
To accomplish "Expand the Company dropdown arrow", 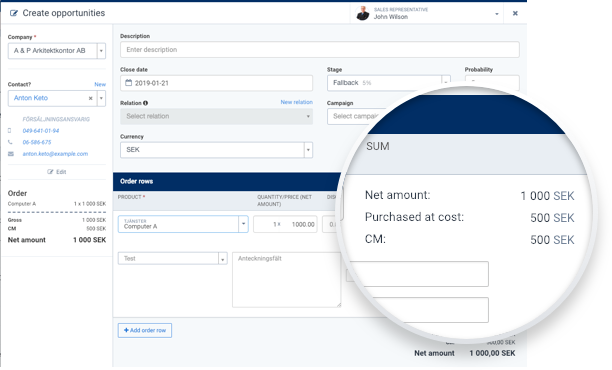I will click(101, 51).
